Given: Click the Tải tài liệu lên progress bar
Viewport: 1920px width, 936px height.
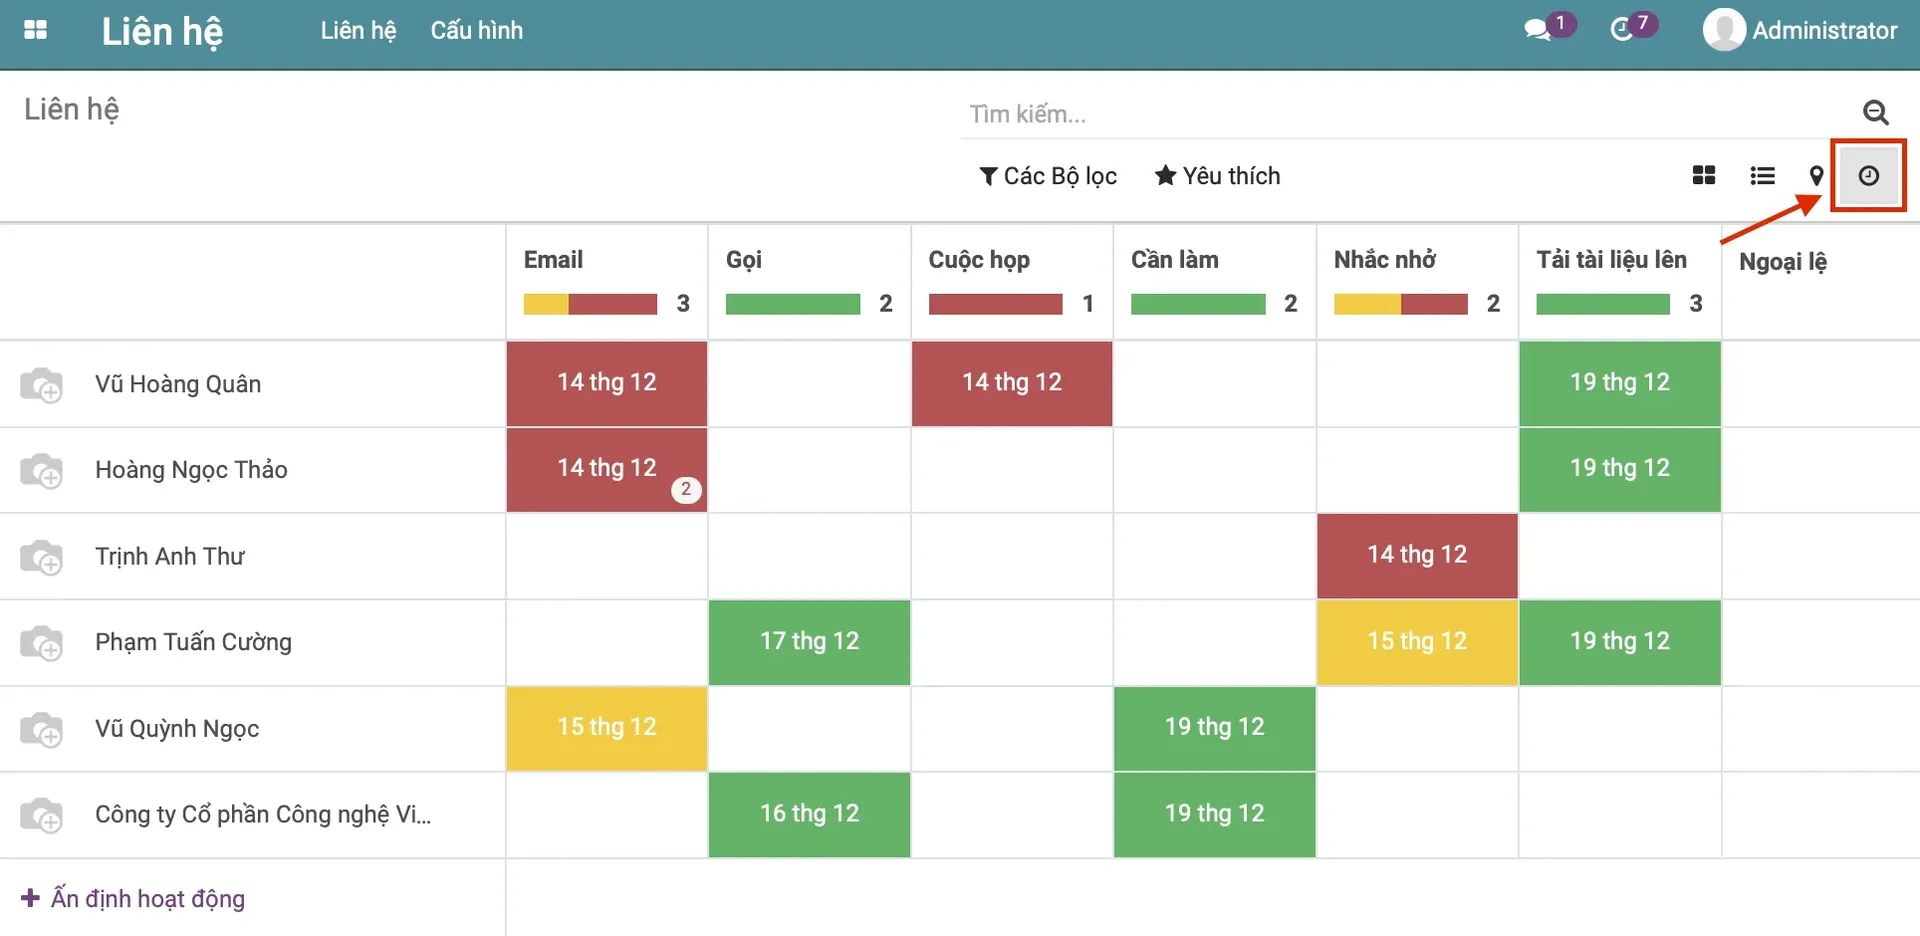Looking at the screenshot, I should click(1603, 304).
